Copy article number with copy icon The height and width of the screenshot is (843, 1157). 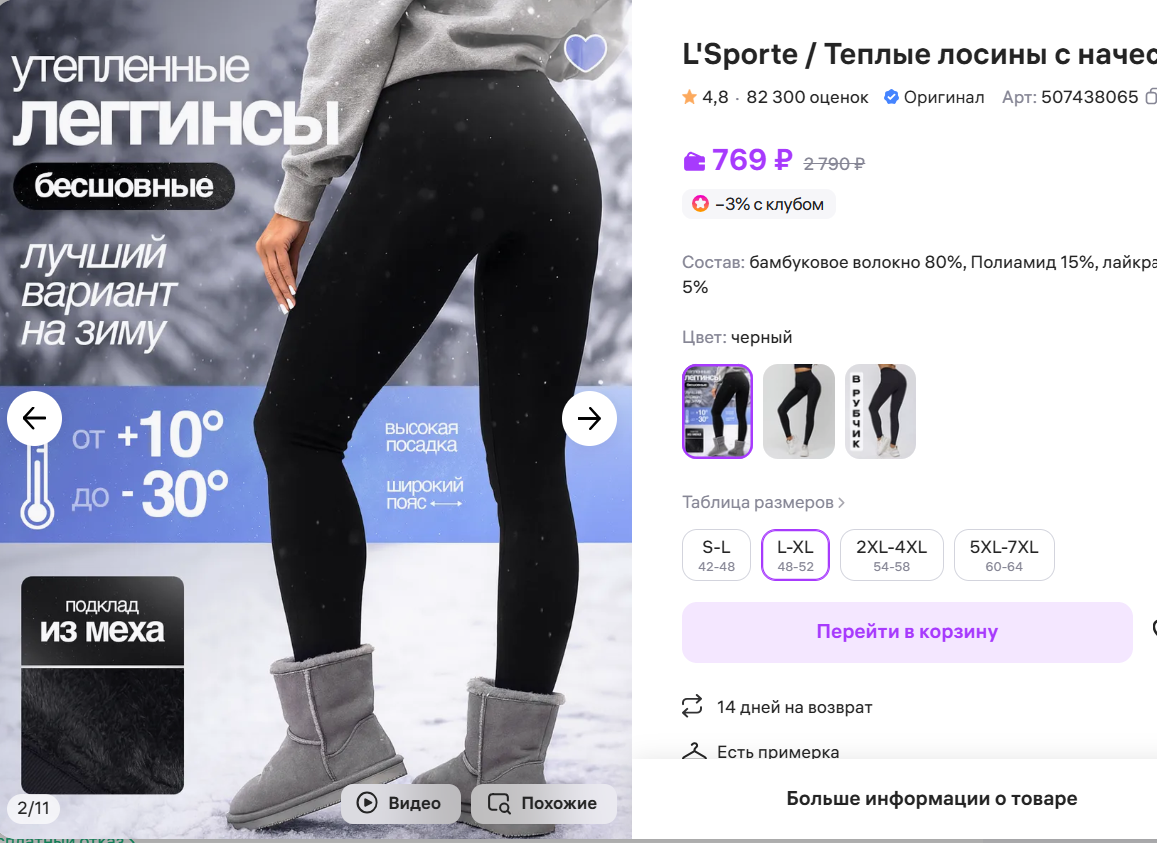coord(1150,97)
